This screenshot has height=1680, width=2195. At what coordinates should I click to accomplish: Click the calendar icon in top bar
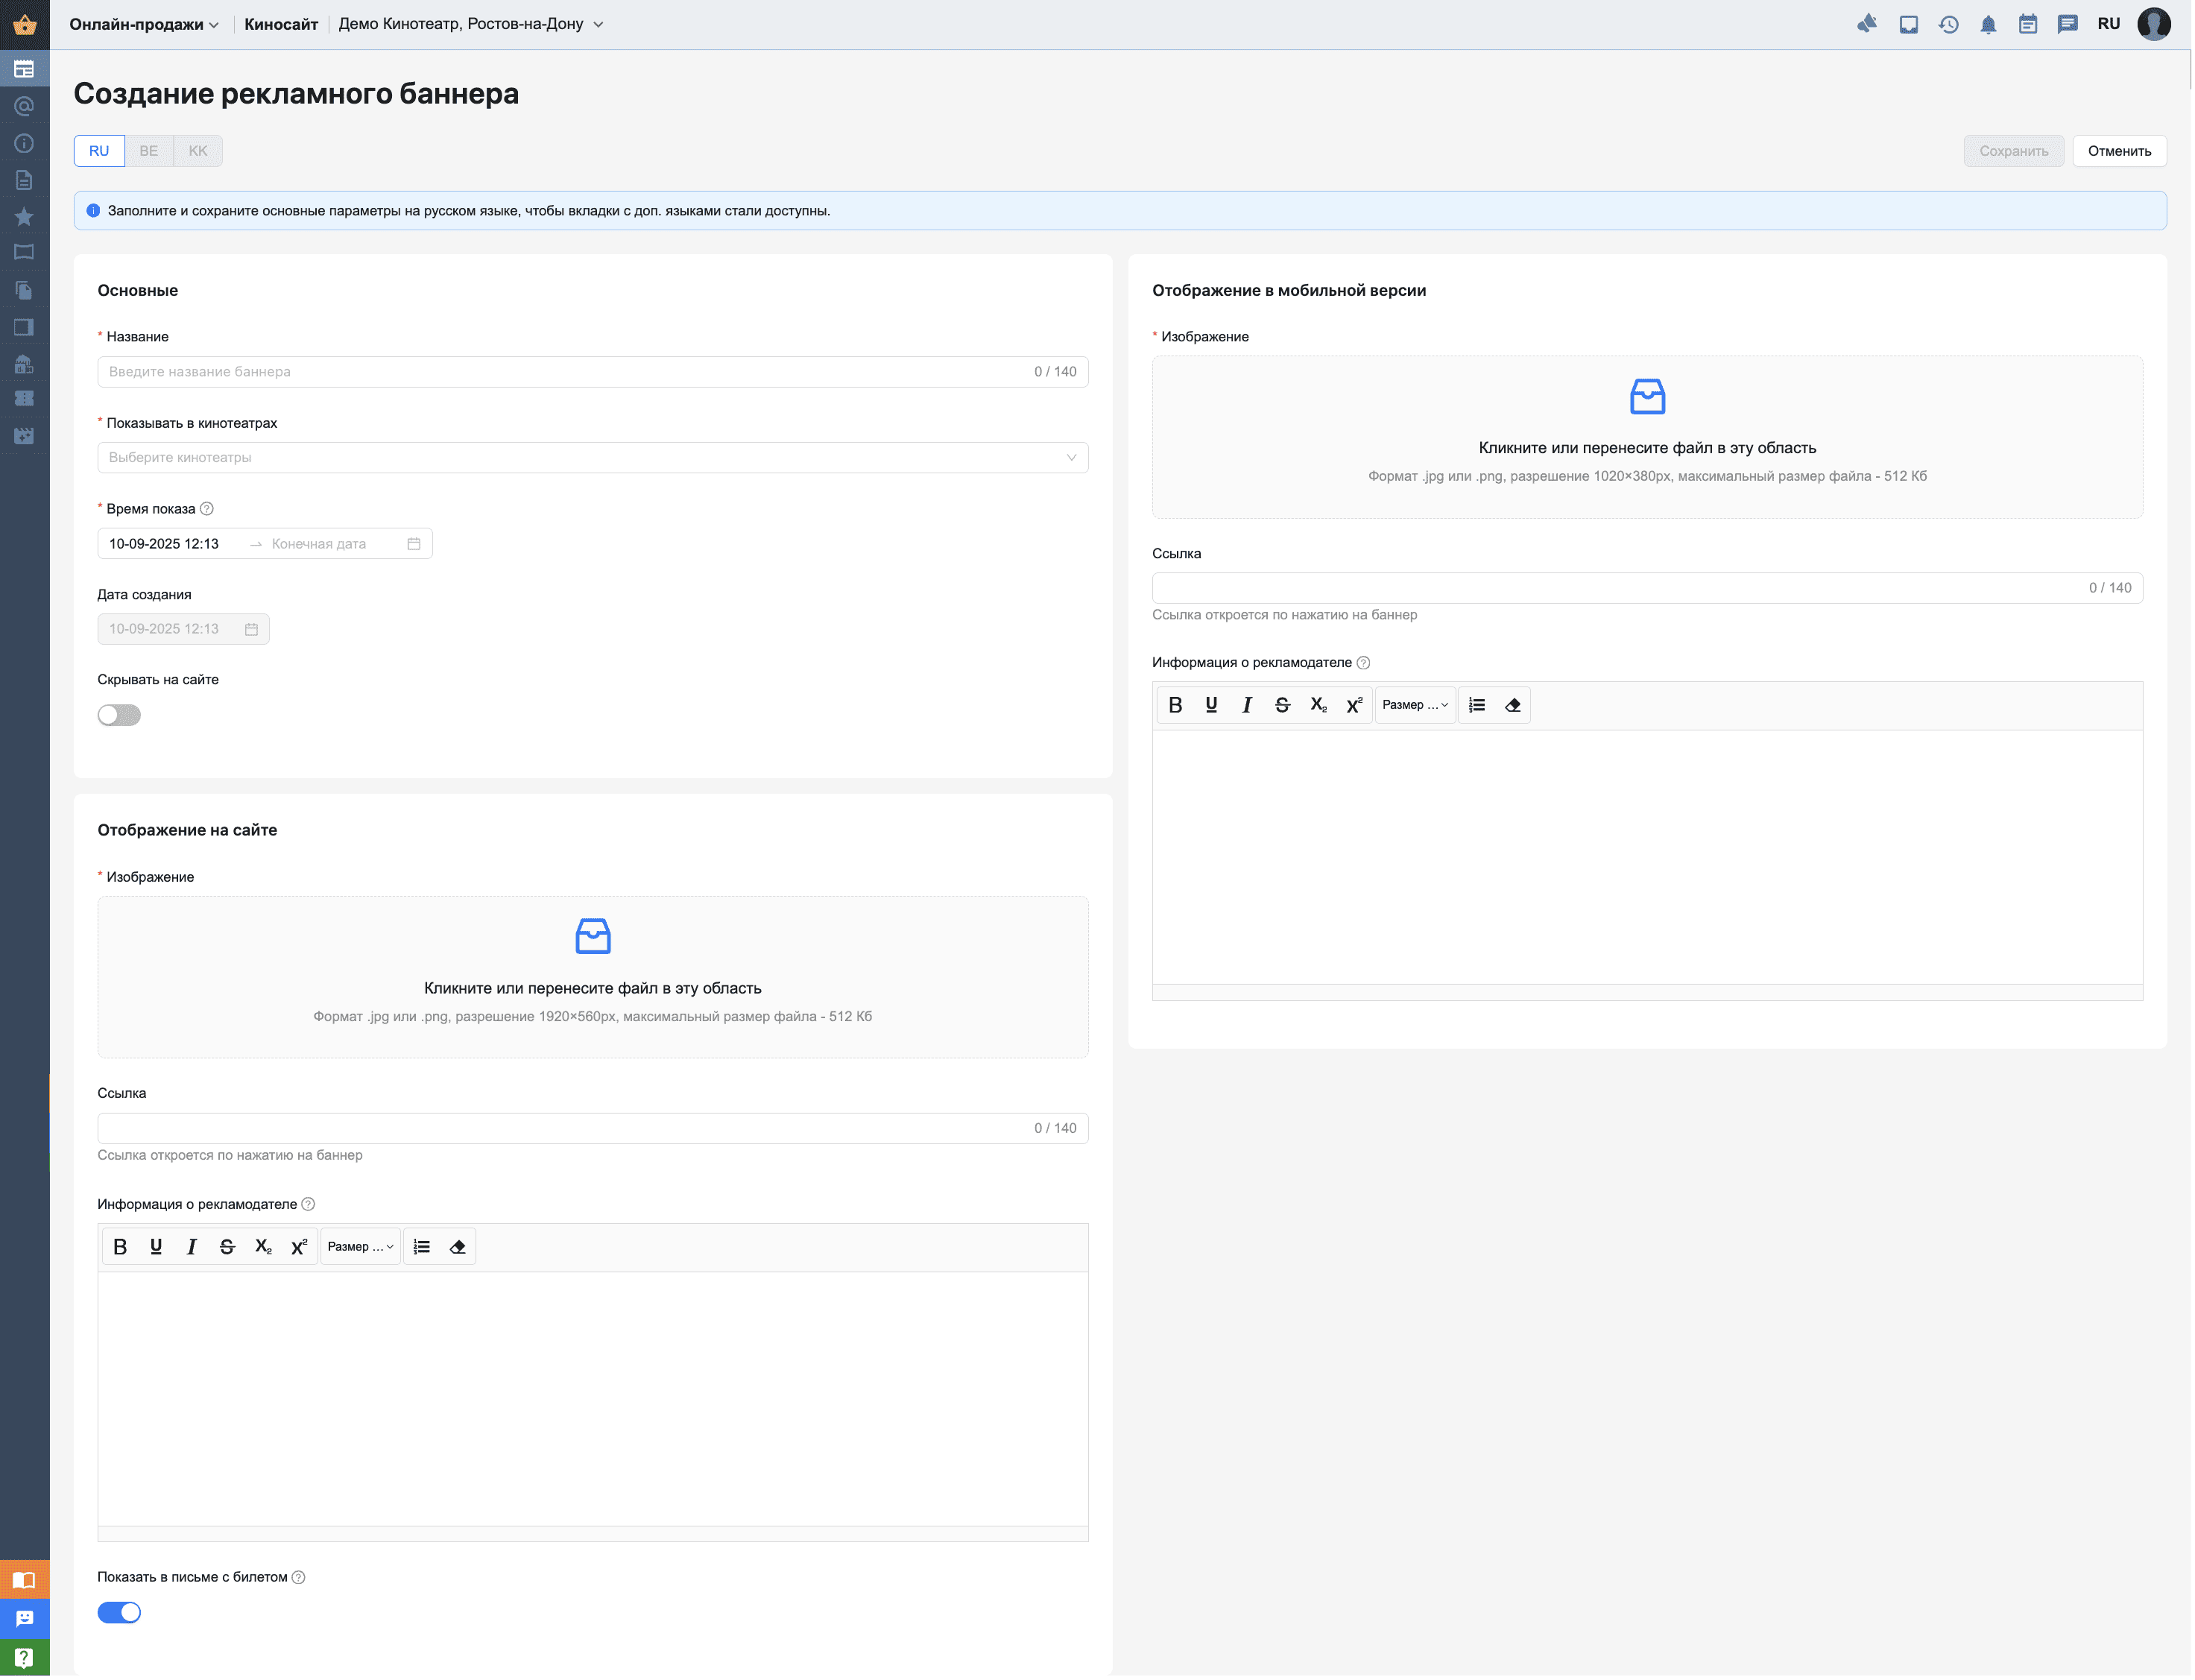click(x=2029, y=24)
